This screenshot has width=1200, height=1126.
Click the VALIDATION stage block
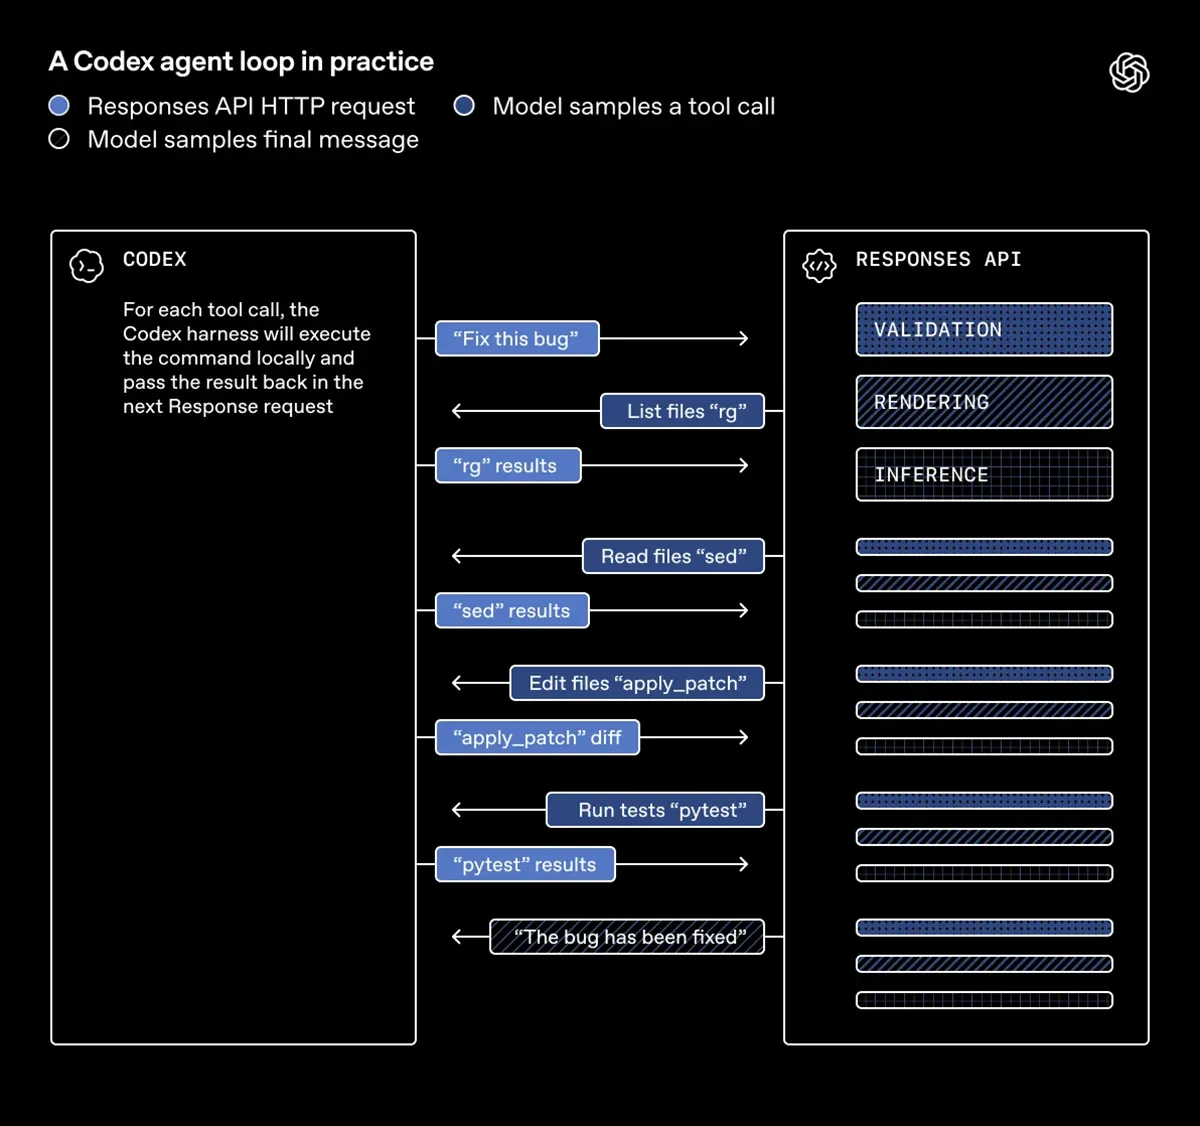point(984,330)
